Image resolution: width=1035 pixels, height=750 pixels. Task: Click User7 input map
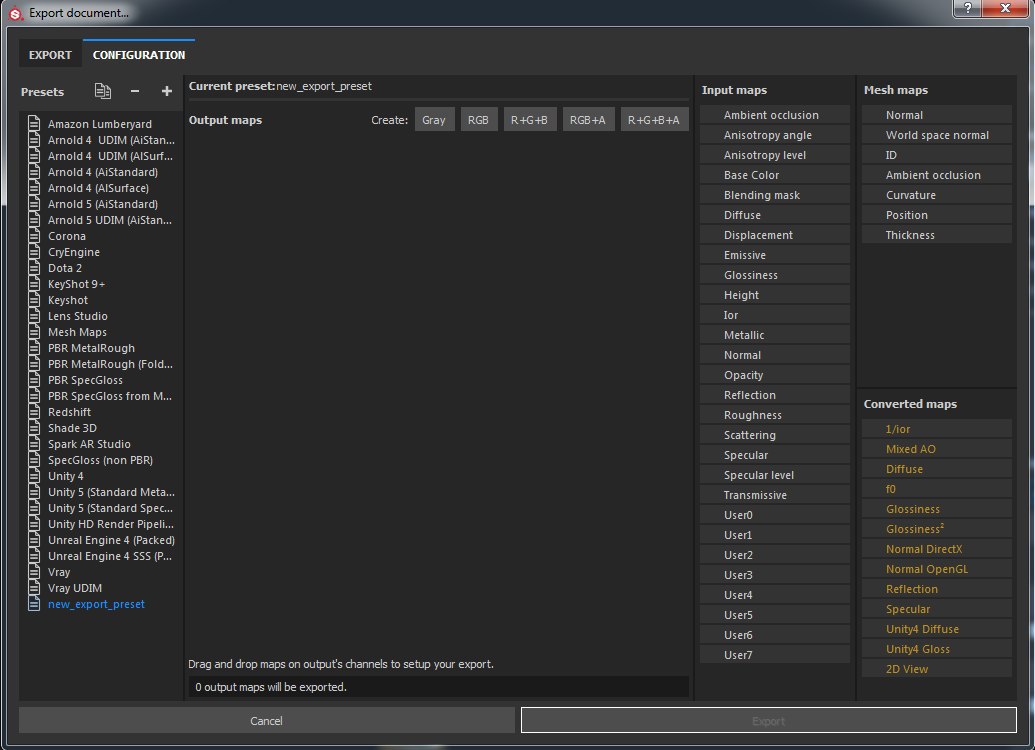pyautogui.click(x=775, y=654)
